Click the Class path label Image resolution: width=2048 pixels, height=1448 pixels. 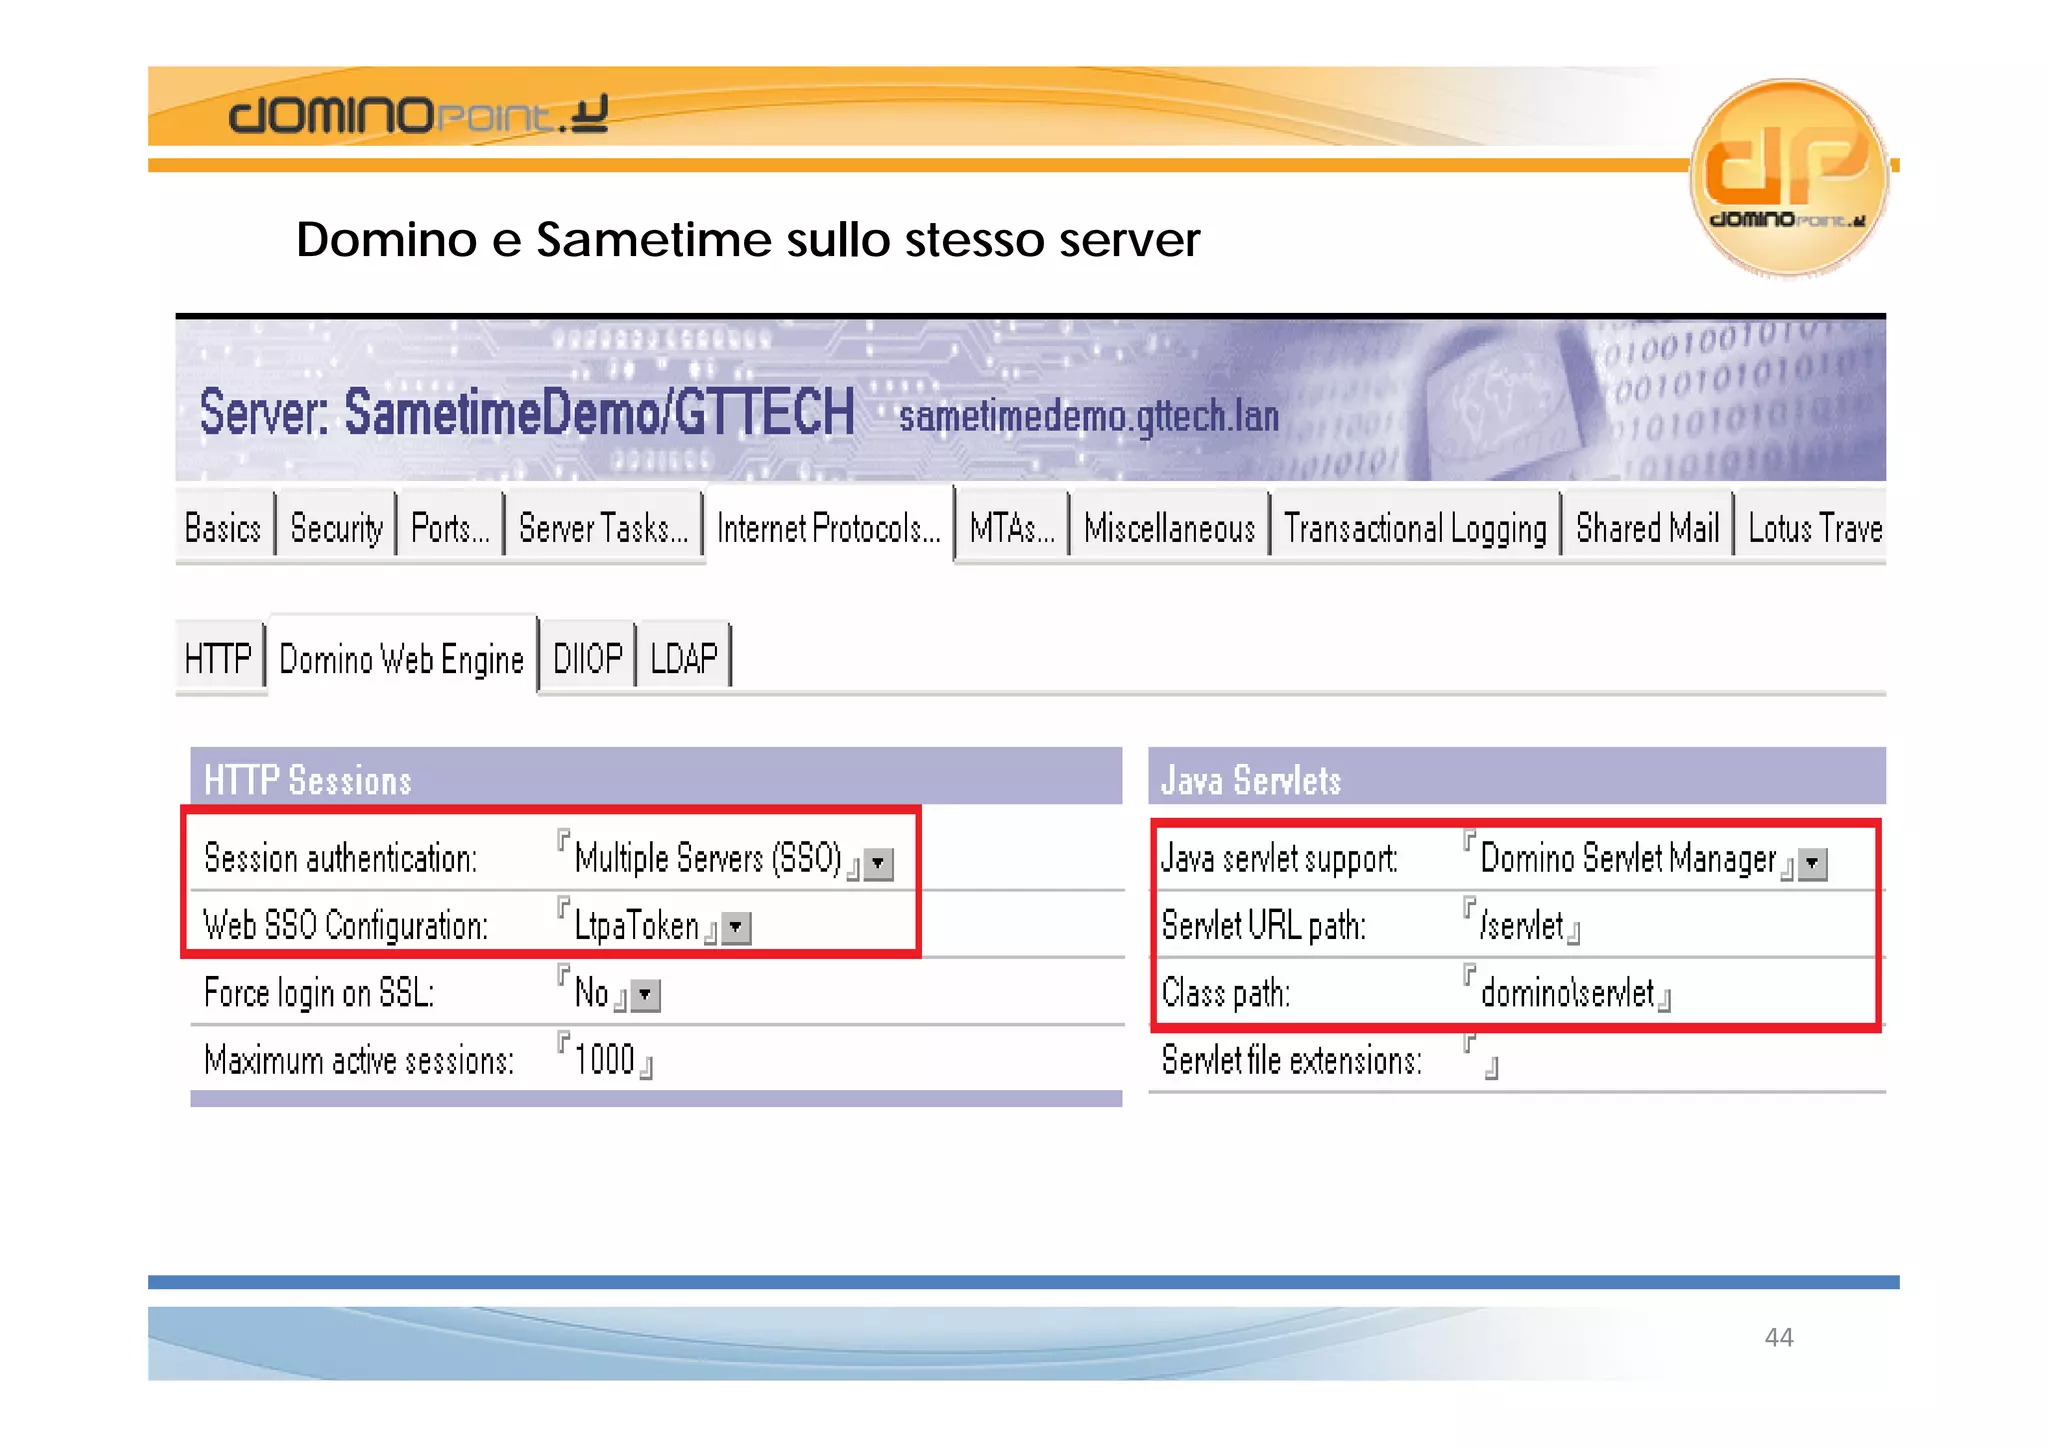pos(1225,993)
